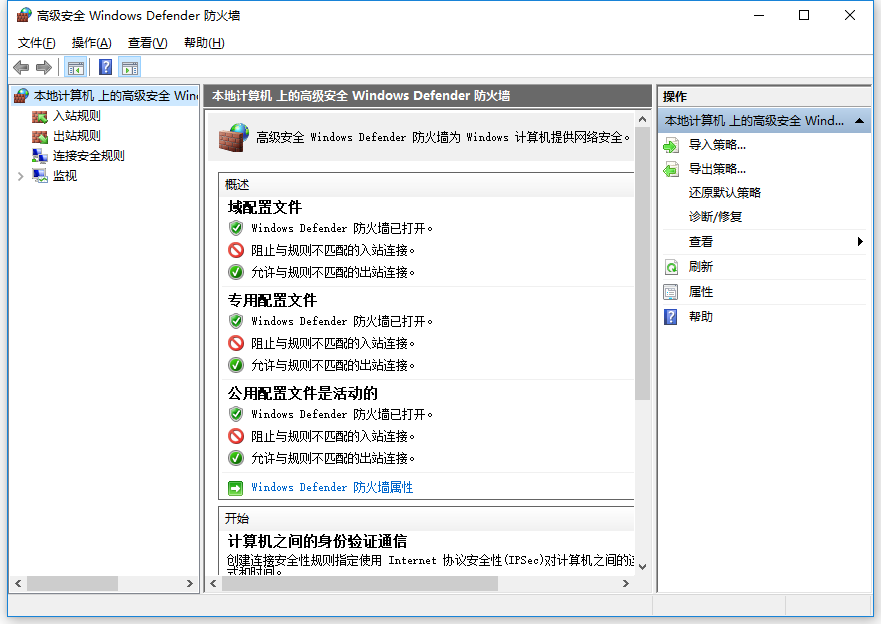Image resolution: width=881 pixels, height=624 pixels.
Task: Open the 文件(F) menu
Action: pos(37,43)
